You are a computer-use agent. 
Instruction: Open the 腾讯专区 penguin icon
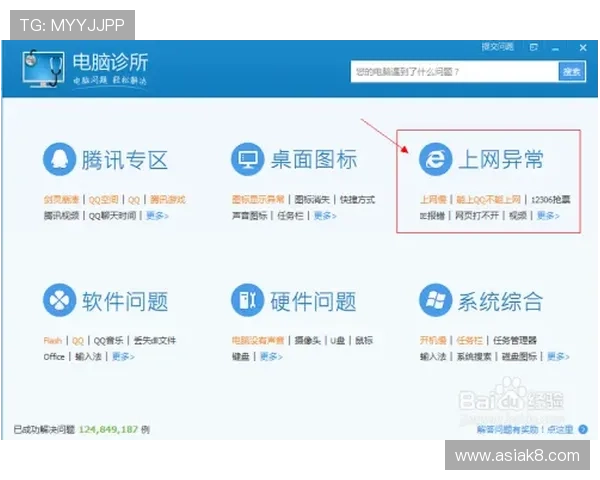59,159
